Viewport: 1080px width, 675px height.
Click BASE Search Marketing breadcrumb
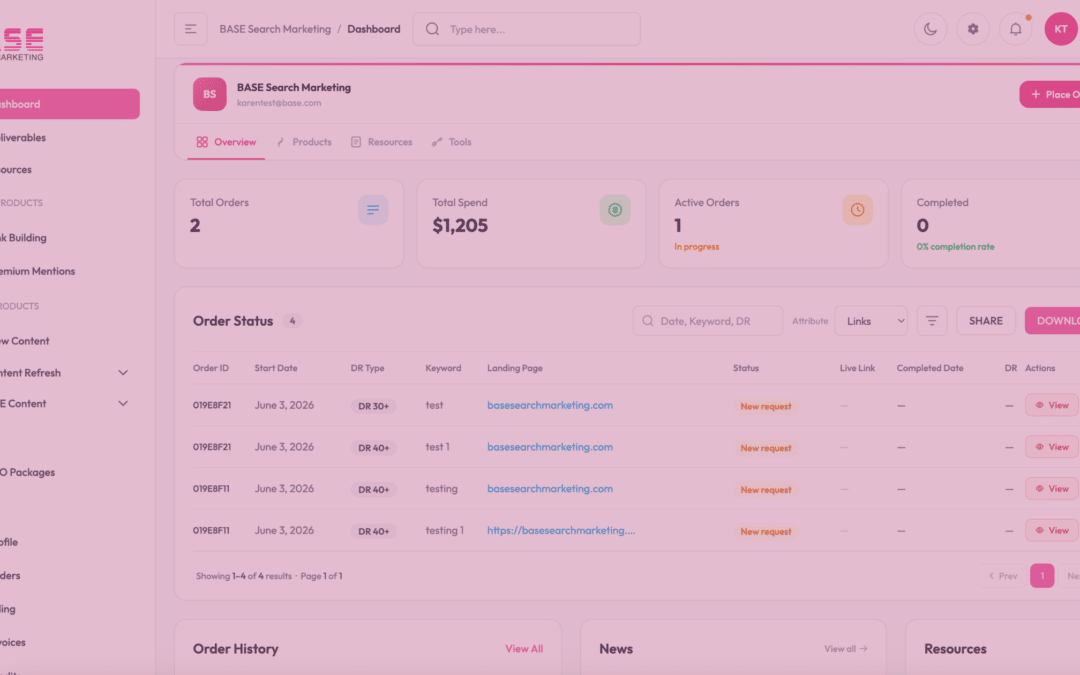tap(275, 29)
